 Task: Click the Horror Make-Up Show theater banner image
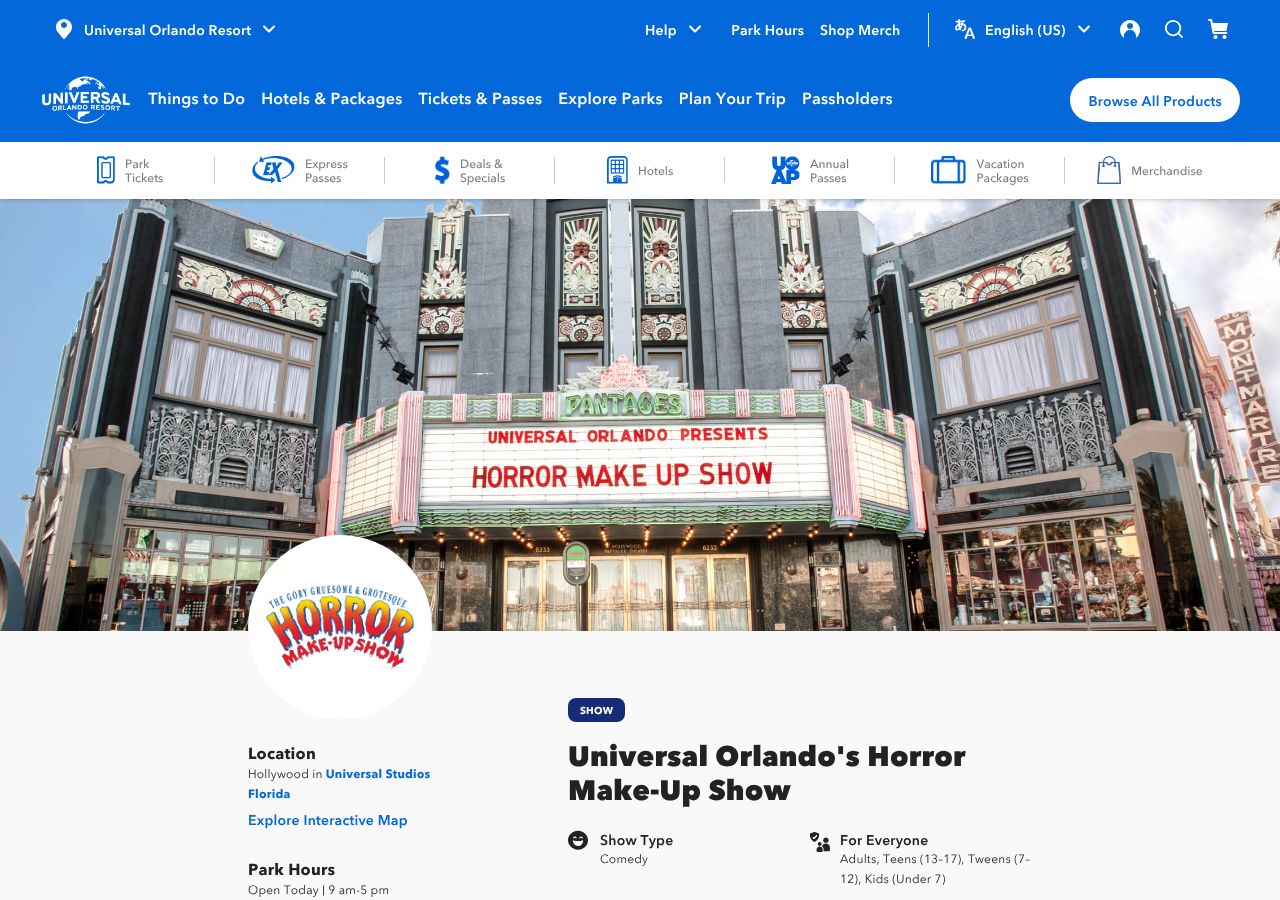click(x=640, y=414)
